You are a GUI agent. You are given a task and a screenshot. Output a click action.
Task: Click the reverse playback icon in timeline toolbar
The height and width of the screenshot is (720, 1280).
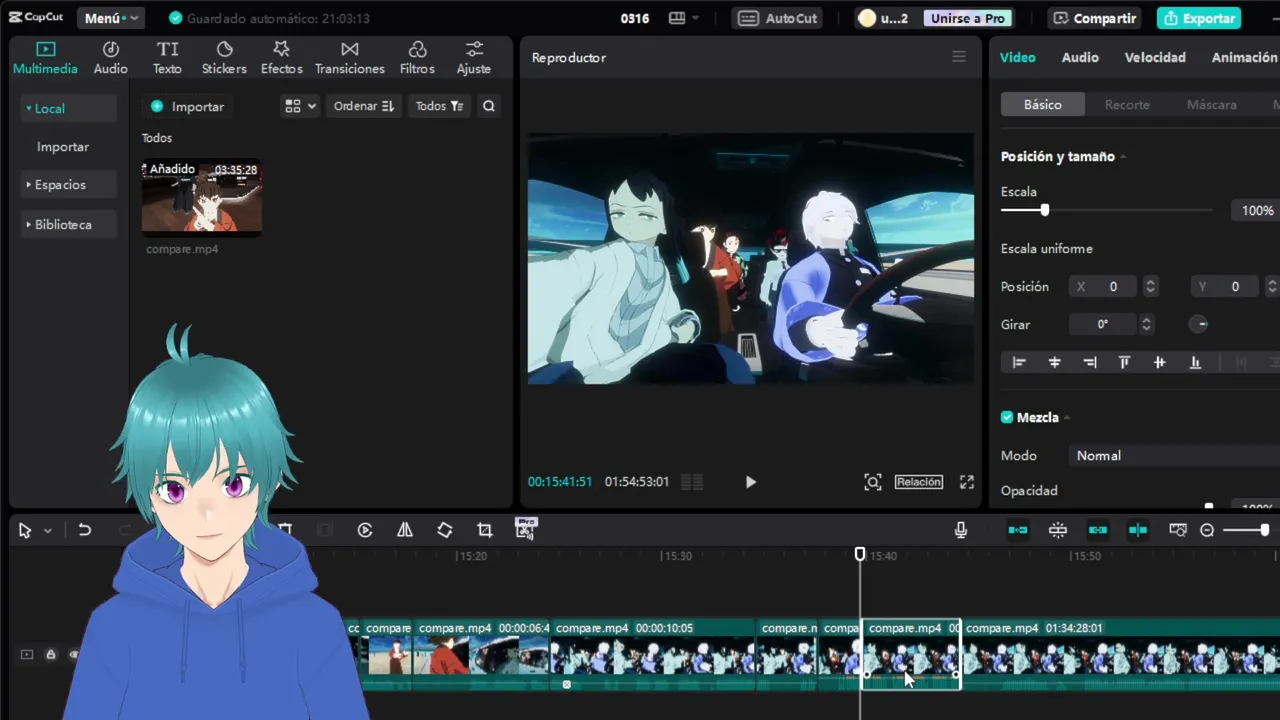pyautogui.click(x=365, y=530)
